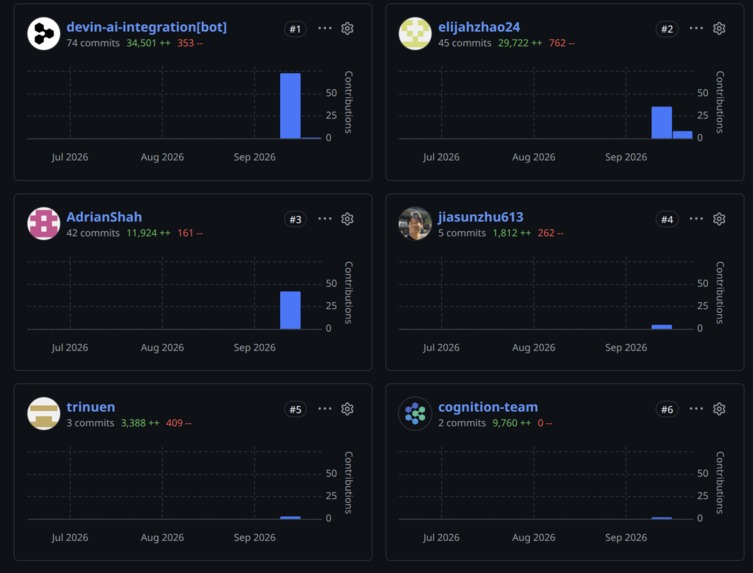Screen dimensions: 753x573
Task: Click gear icon on jiasunzhu613 card
Action: (719, 219)
